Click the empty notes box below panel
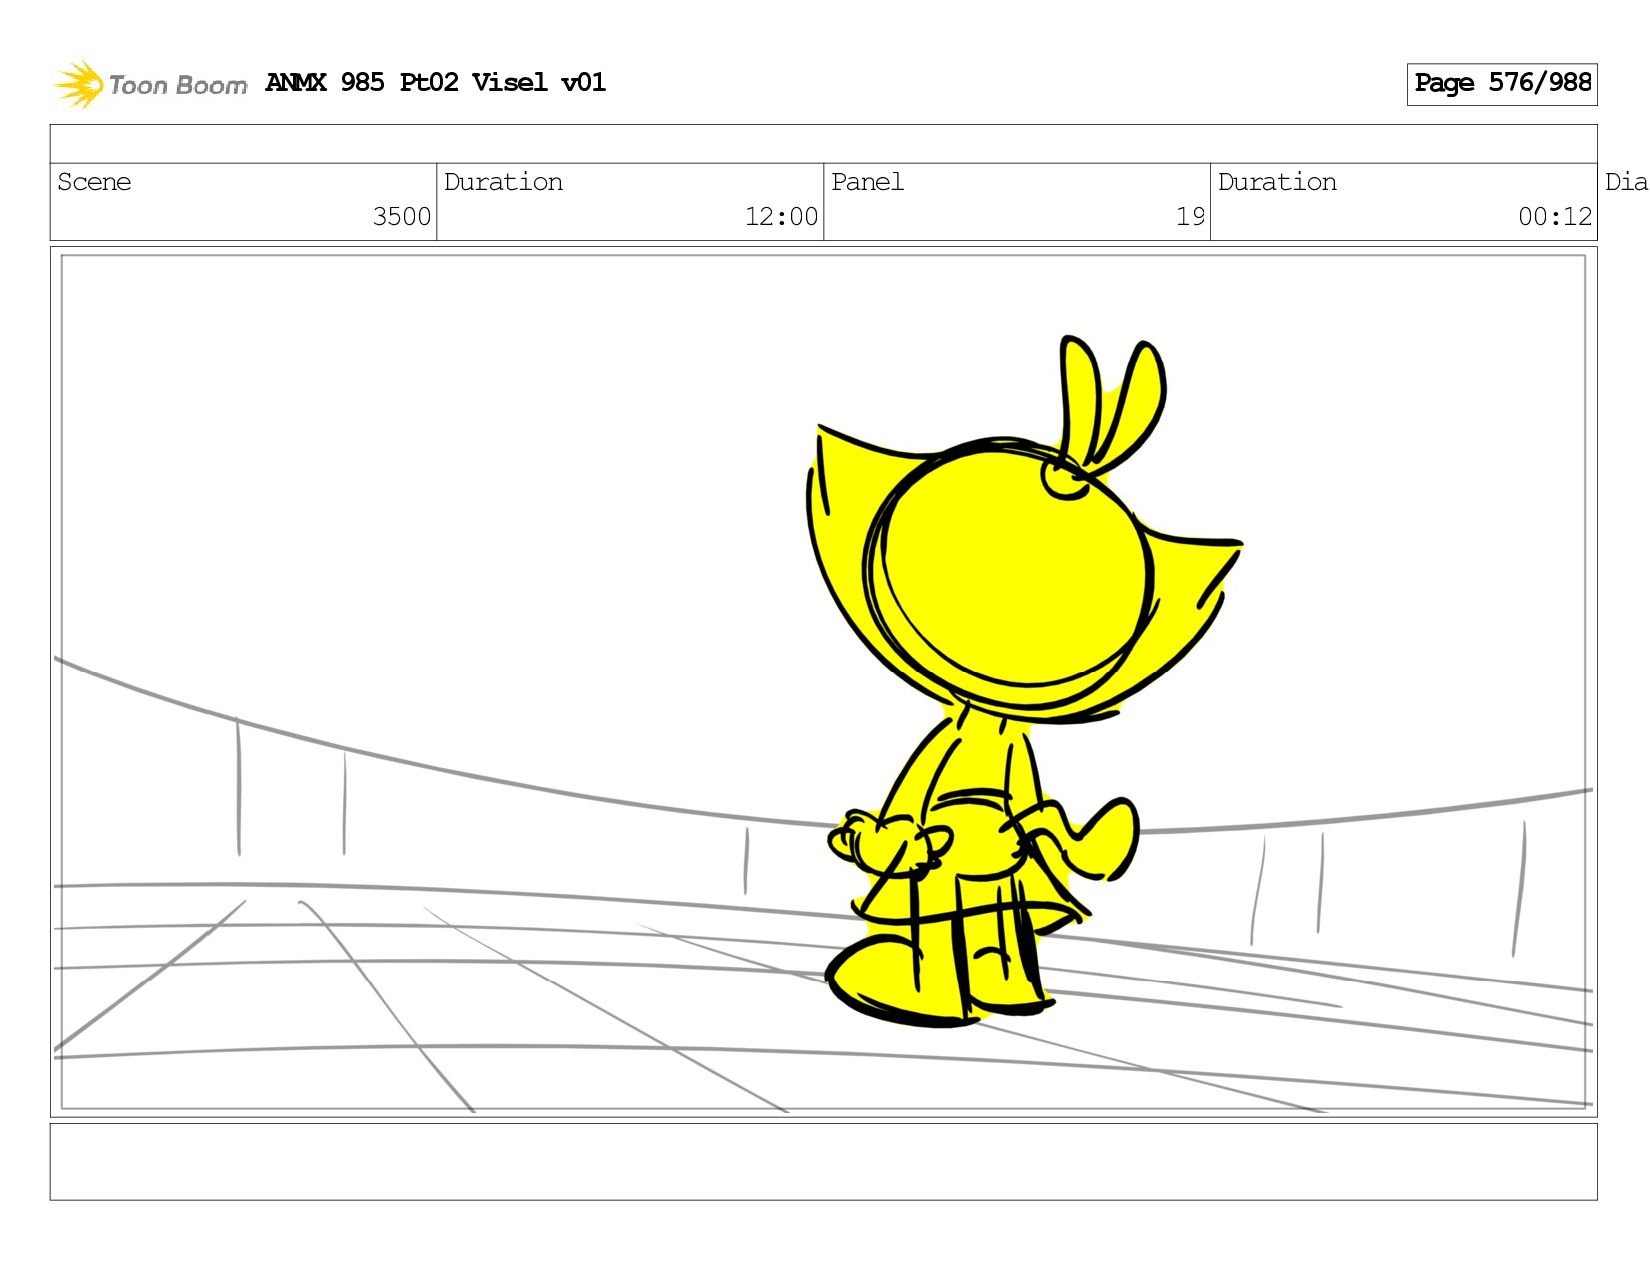The width and height of the screenshot is (1650, 1275). (823, 1161)
